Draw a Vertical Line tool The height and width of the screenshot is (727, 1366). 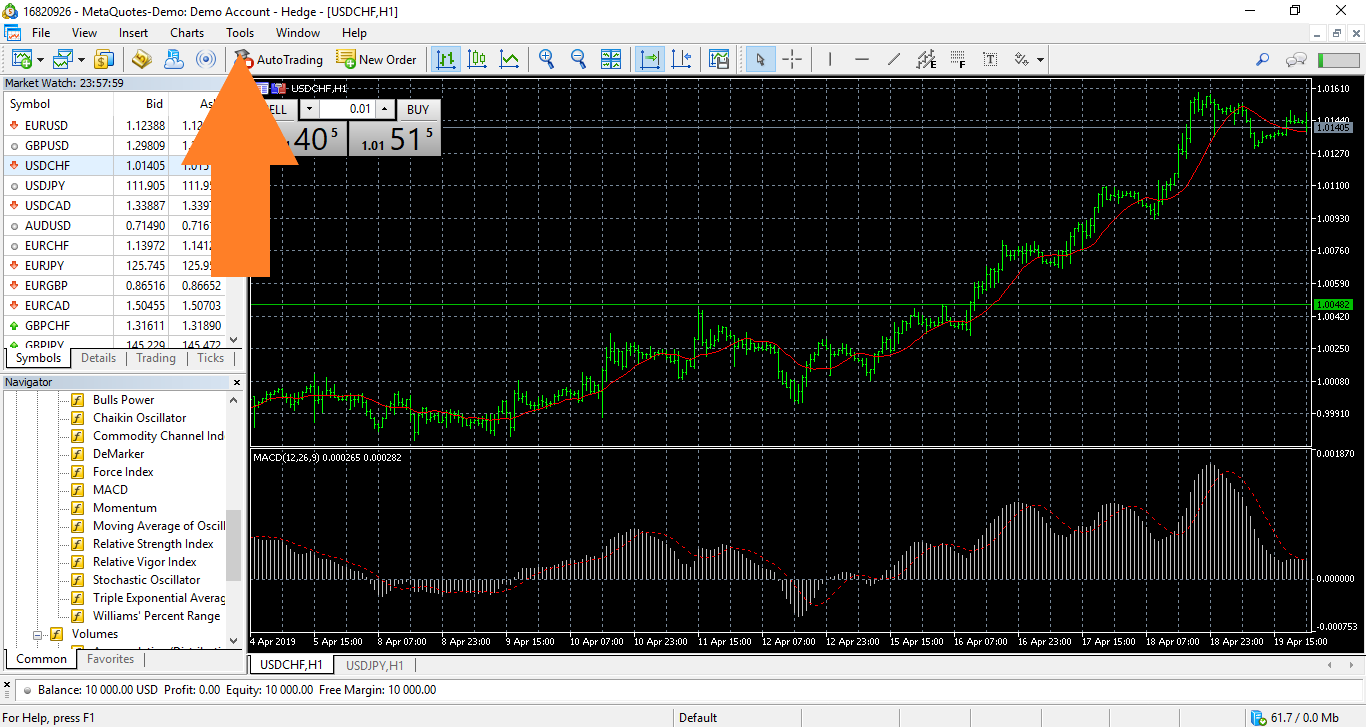tap(829, 59)
